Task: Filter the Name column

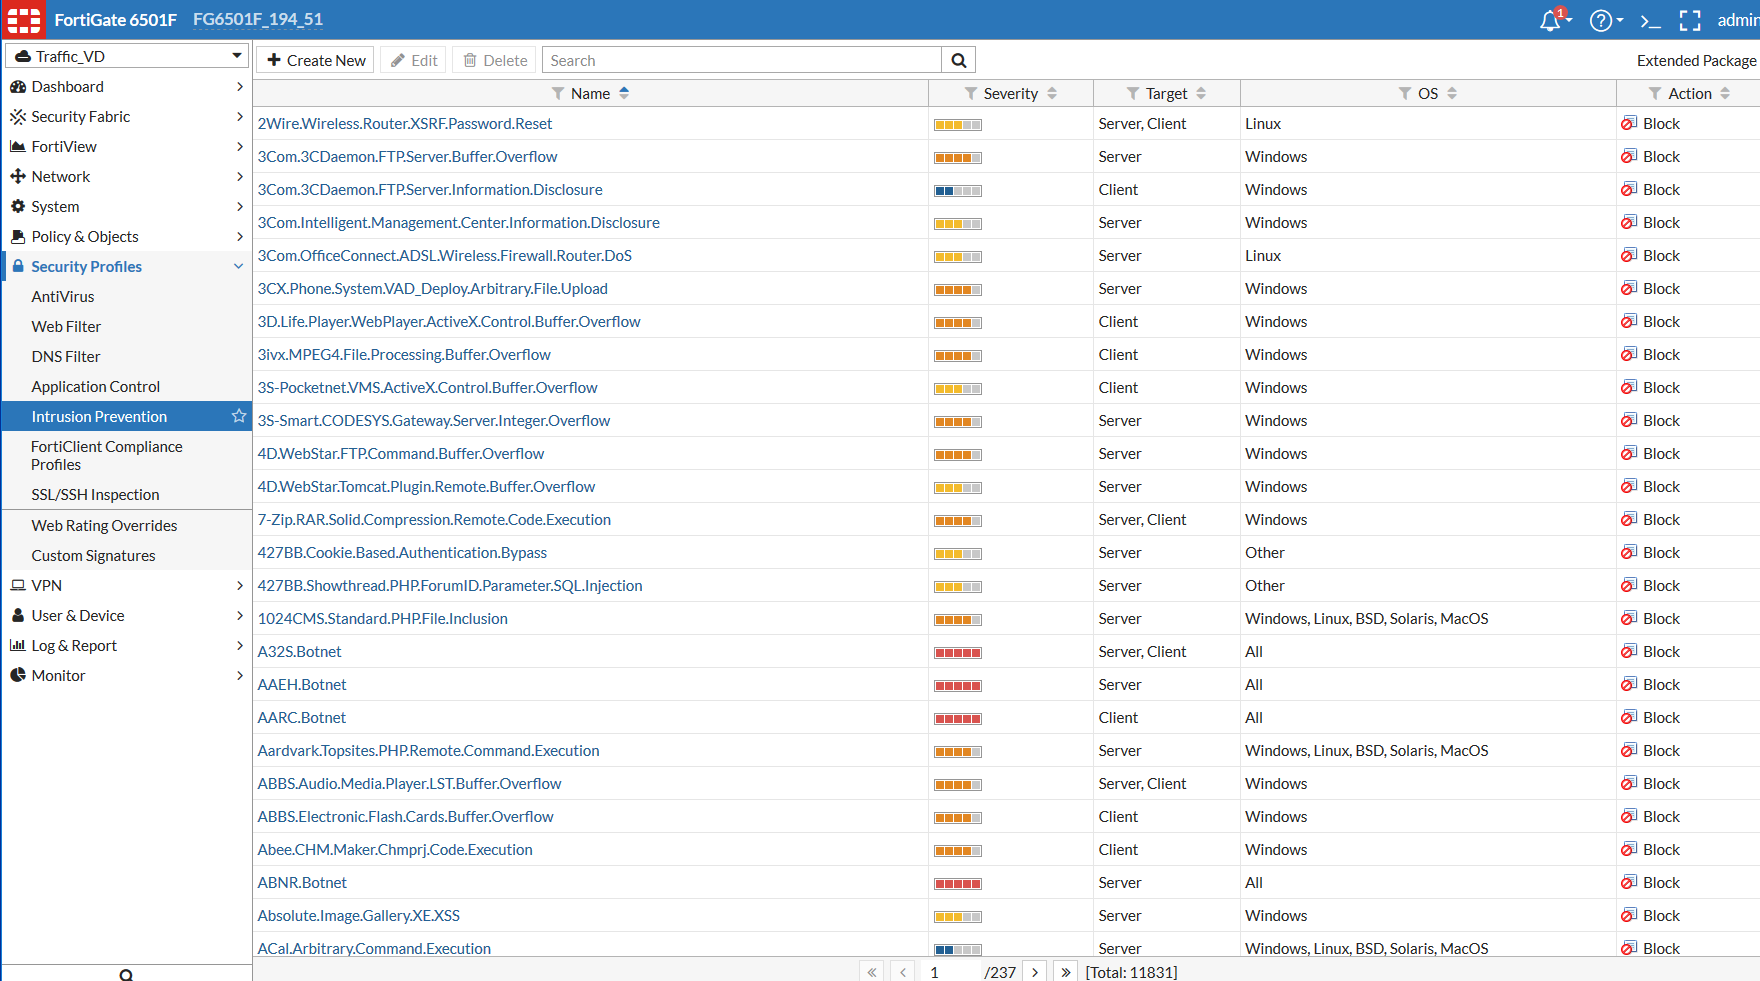Action: click(x=558, y=93)
